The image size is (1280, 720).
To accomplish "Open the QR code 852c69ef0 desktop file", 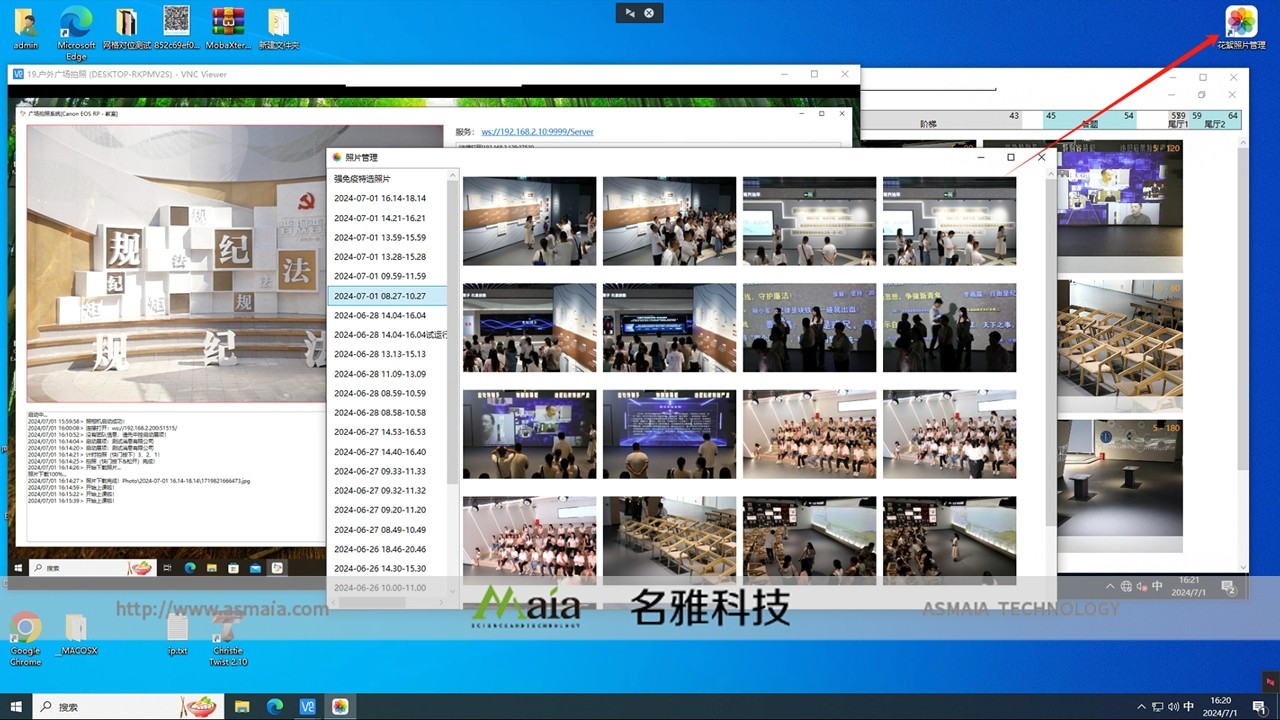I will (x=177, y=28).
